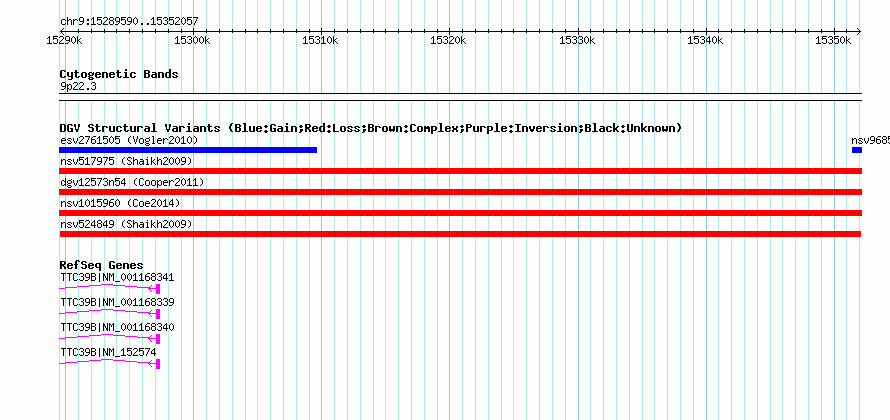This screenshot has width=890, height=420.
Task: Click the 15350k ruler tick label
Action: click(x=834, y=41)
